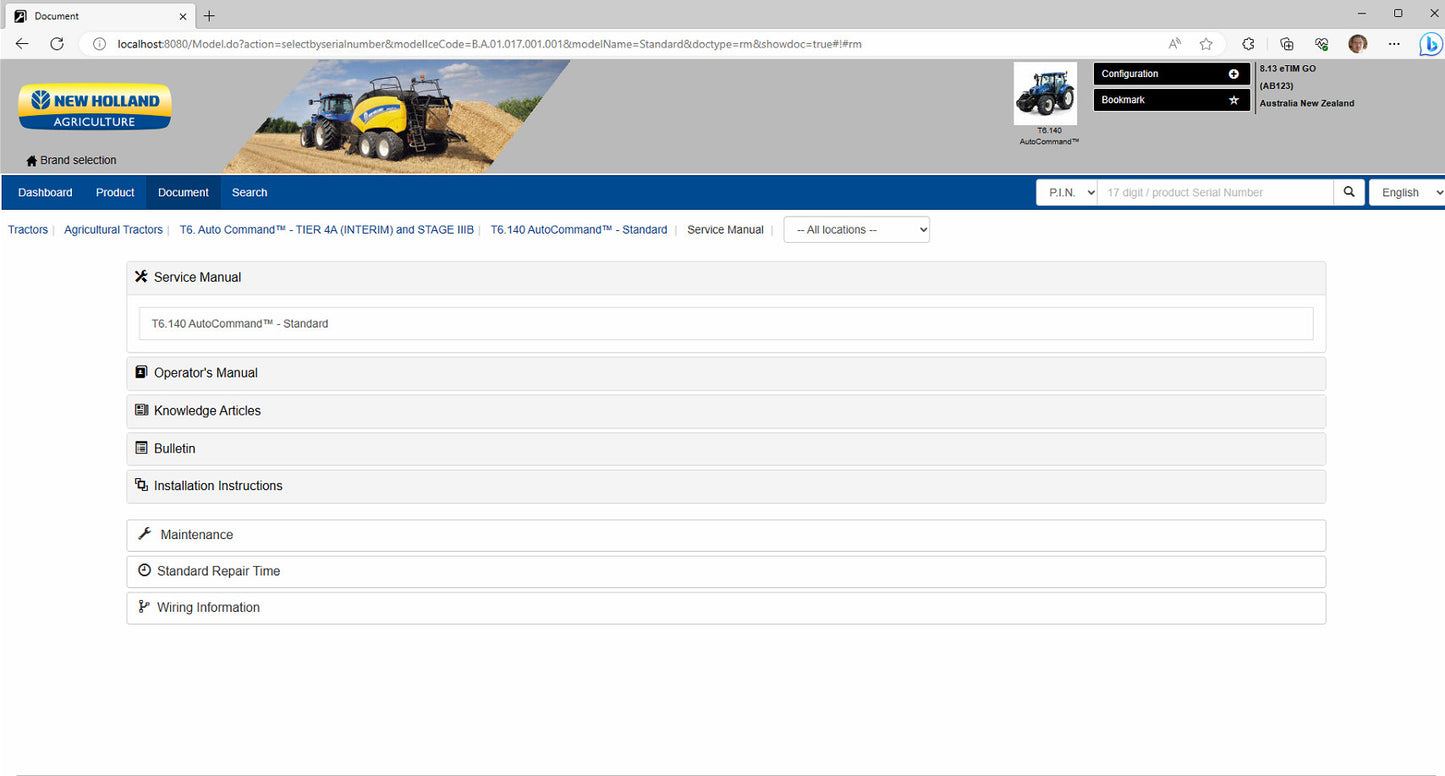Click the Maintenance wrench icon

point(144,534)
